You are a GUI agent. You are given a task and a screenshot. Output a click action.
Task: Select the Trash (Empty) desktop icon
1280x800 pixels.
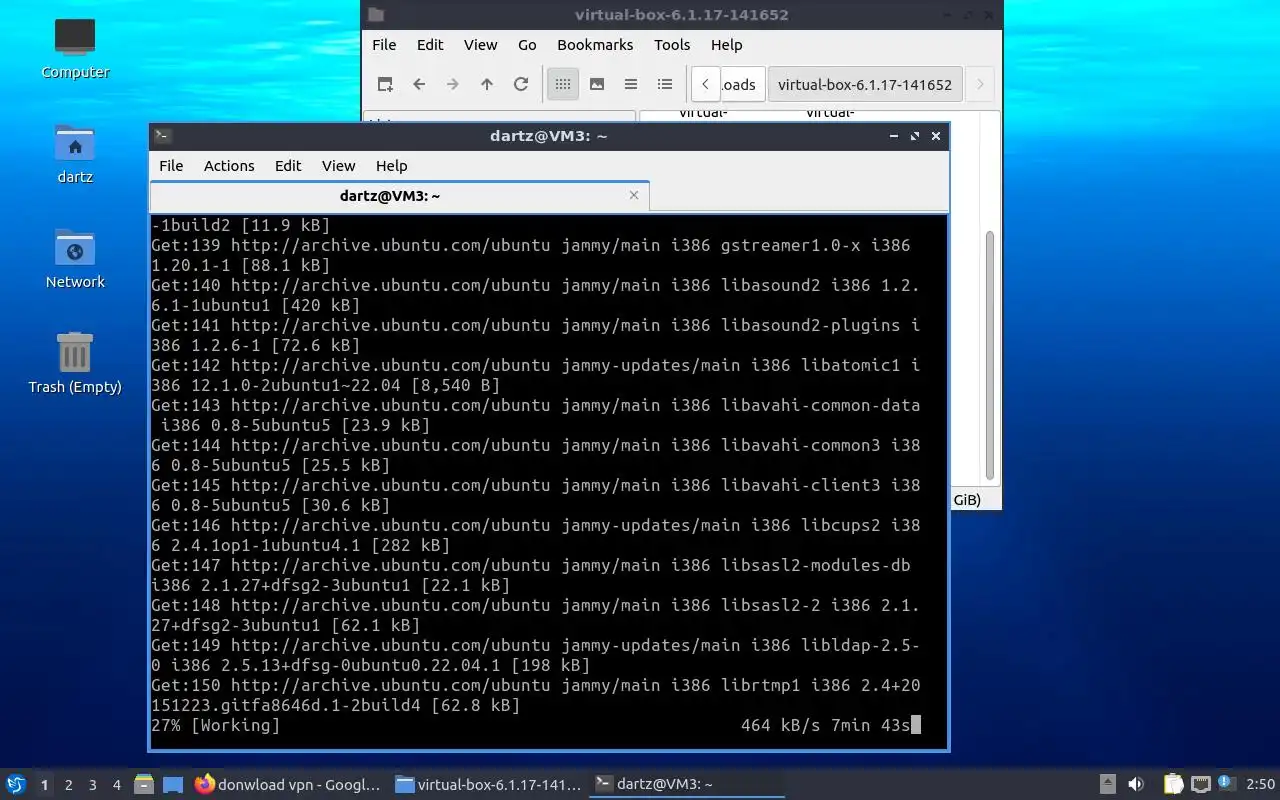tap(75, 363)
